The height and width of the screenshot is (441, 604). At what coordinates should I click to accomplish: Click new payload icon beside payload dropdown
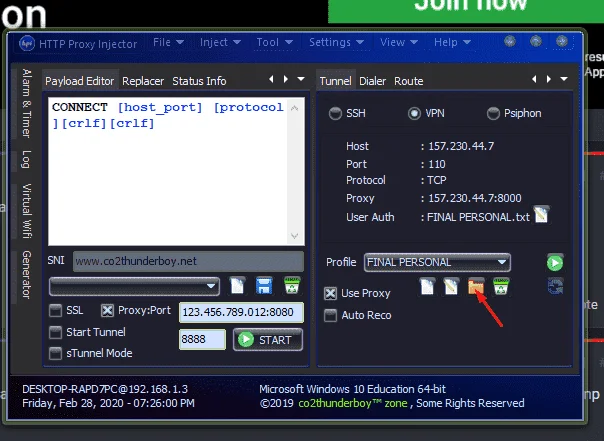pyautogui.click(x=237, y=286)
